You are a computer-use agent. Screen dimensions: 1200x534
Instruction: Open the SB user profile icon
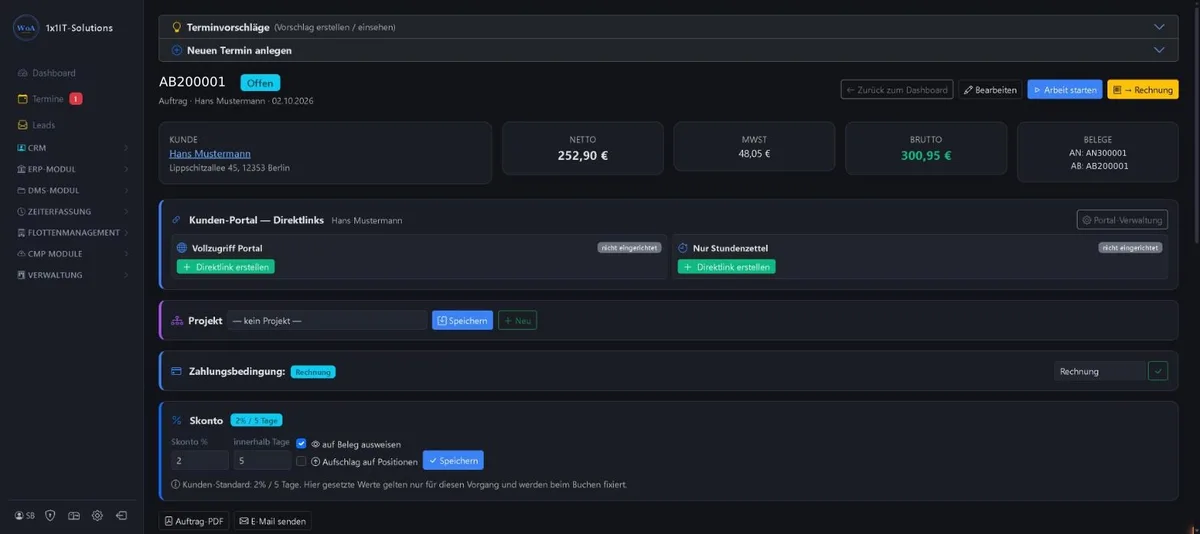(25, 515)
